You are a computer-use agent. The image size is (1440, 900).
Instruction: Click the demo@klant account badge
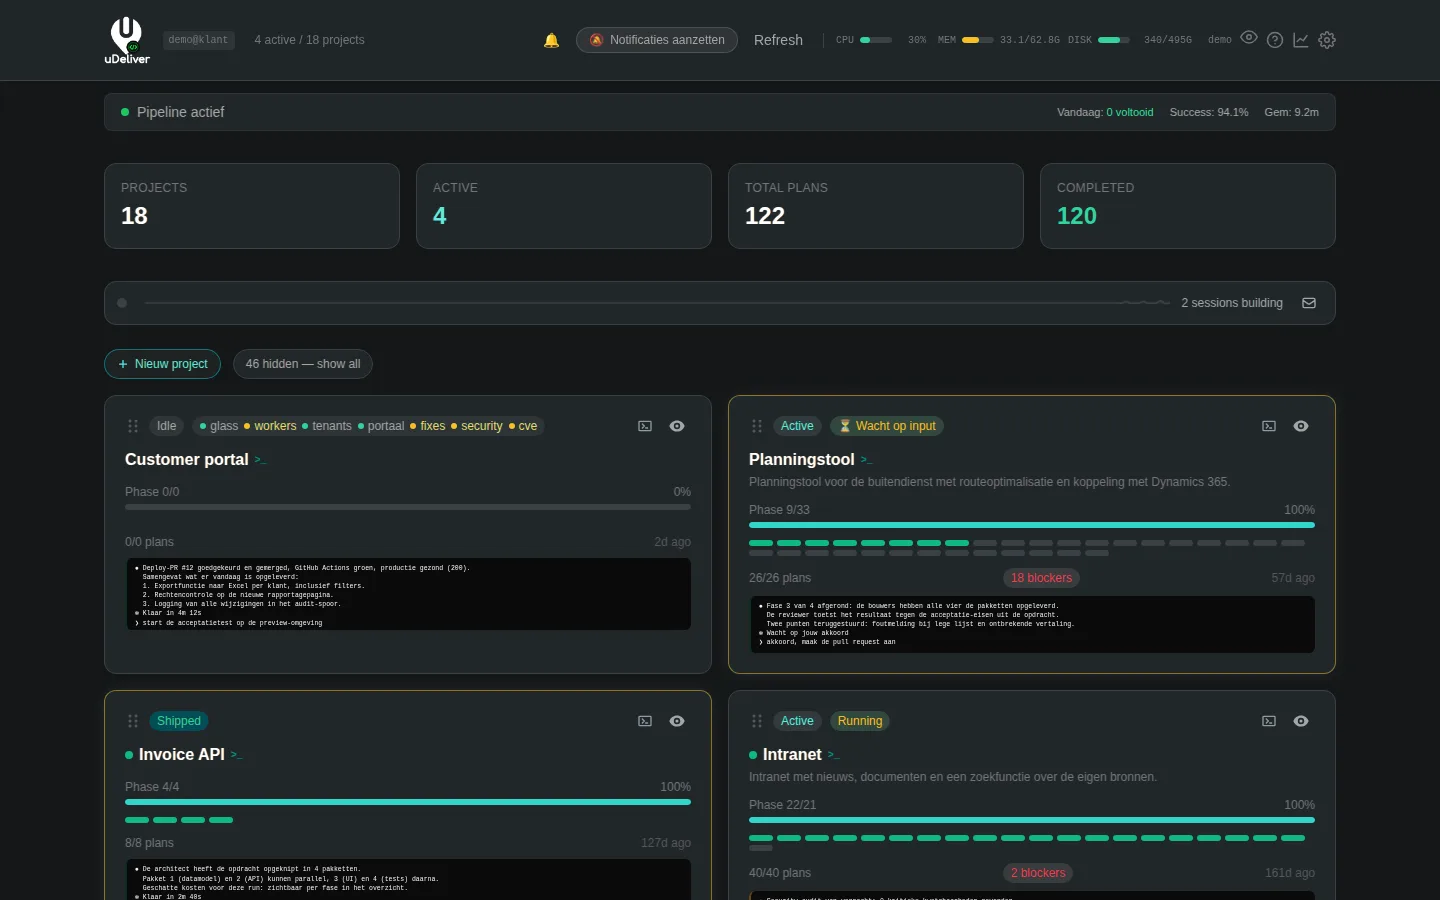198,40
